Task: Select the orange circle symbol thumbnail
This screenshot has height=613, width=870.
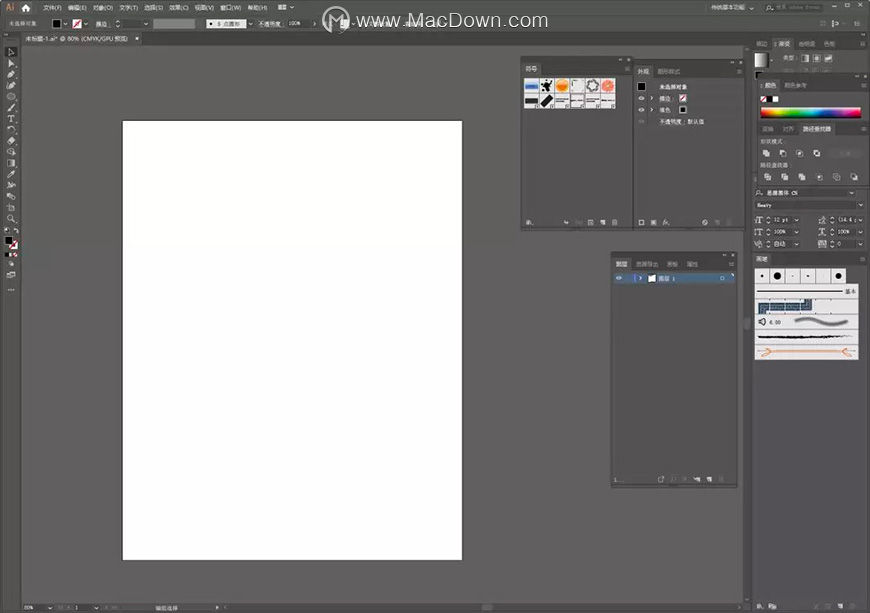Action: (562, 85)
